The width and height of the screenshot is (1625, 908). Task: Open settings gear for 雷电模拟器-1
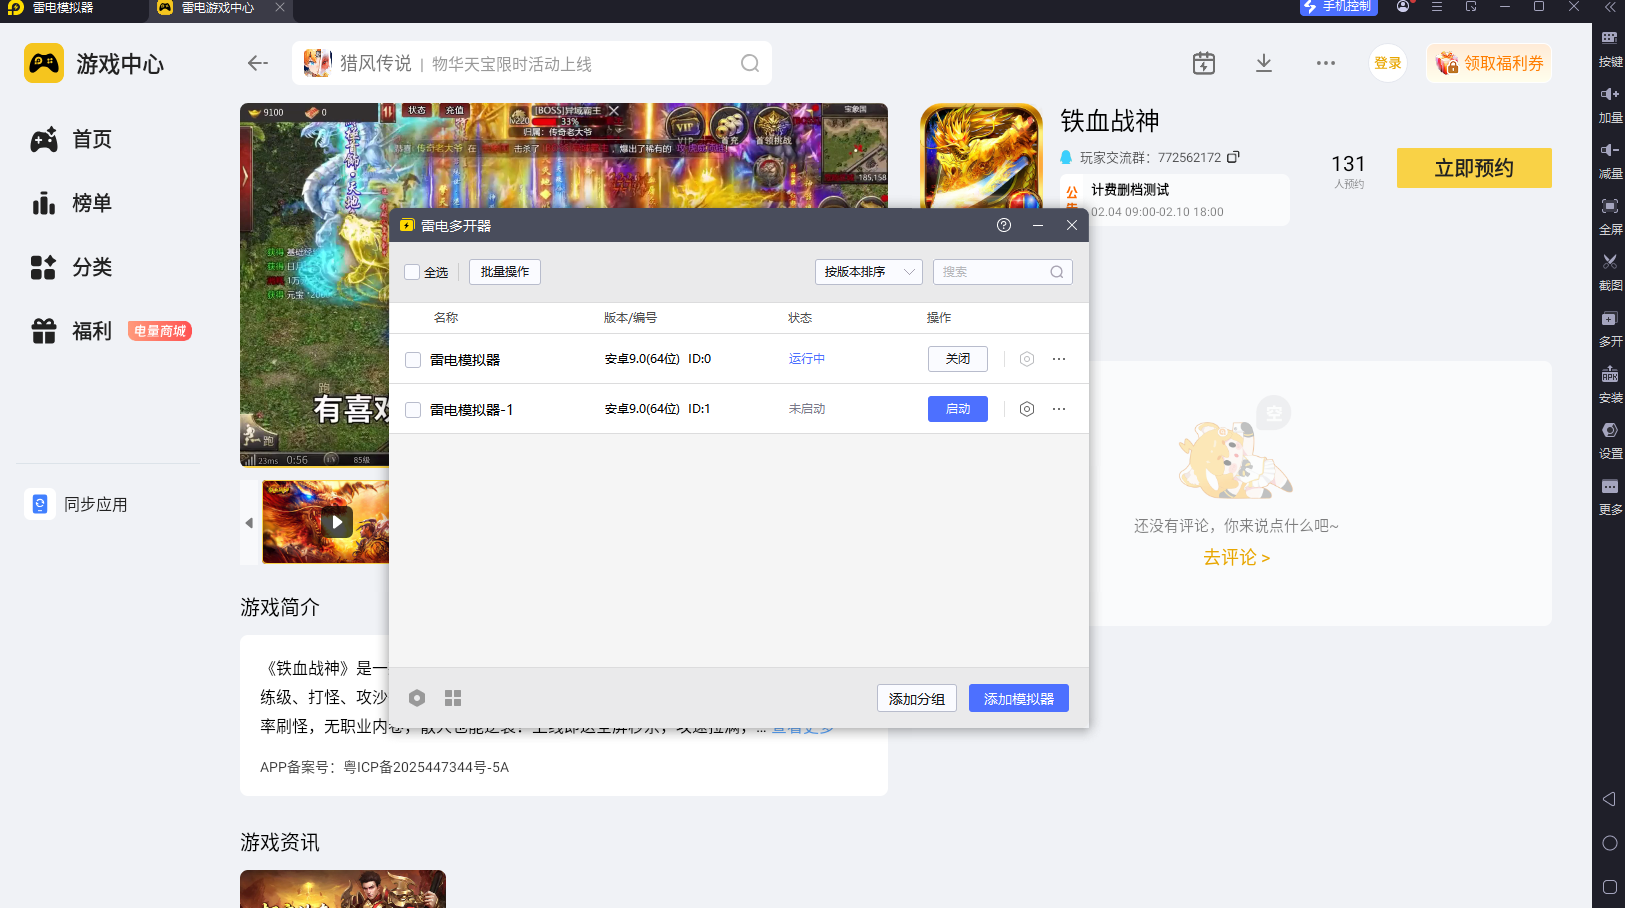click(1026, 409)
